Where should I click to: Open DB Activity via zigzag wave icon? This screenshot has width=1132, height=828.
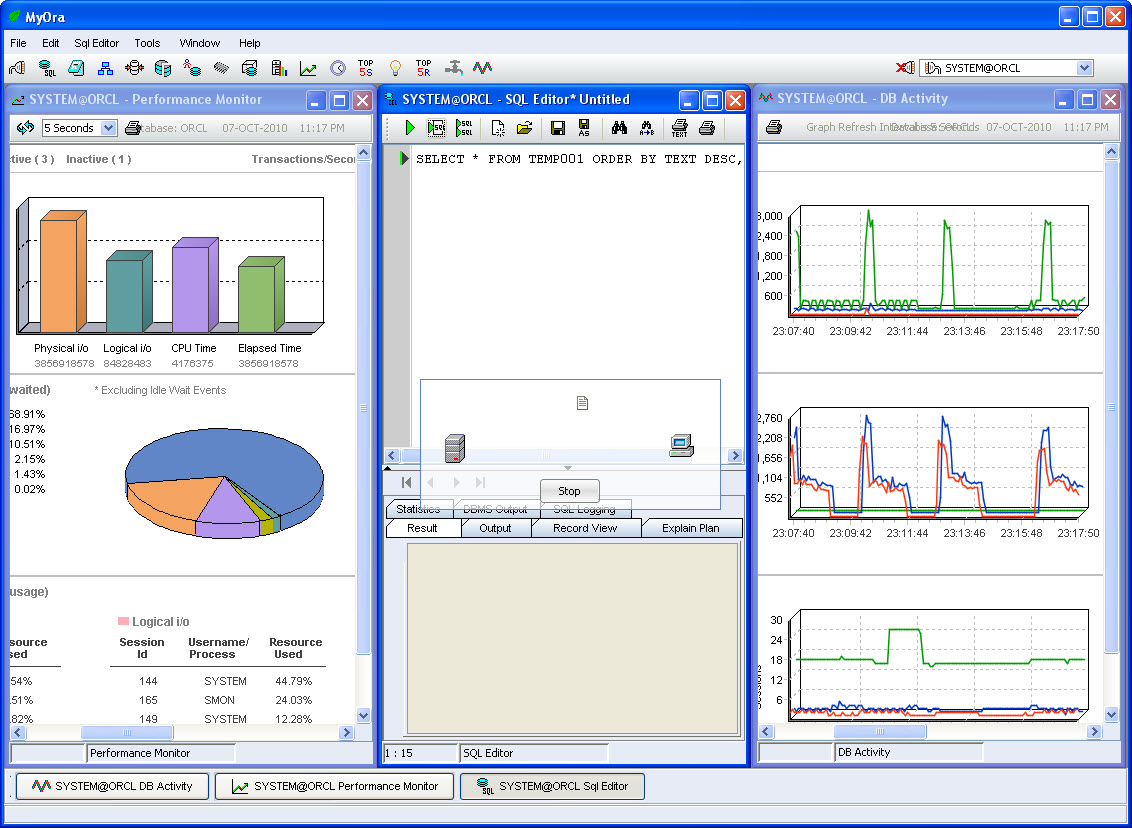coord(482,68)
